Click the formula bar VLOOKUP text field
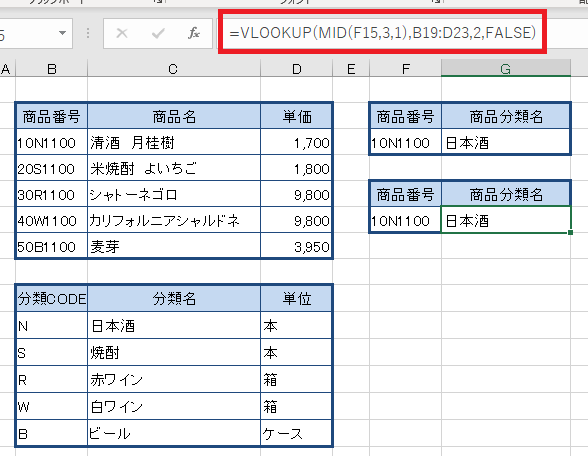This screenshot has width=588, height=456. pos(382,33)
